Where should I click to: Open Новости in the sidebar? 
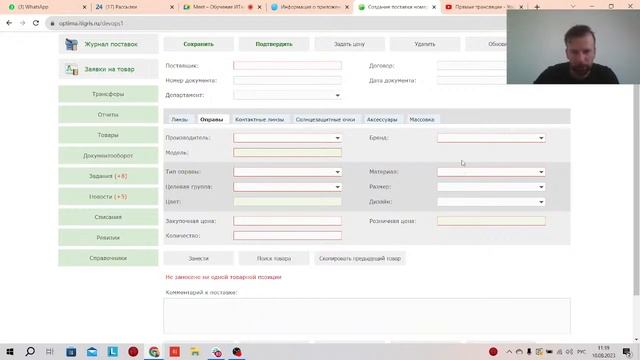click(108, 197)
